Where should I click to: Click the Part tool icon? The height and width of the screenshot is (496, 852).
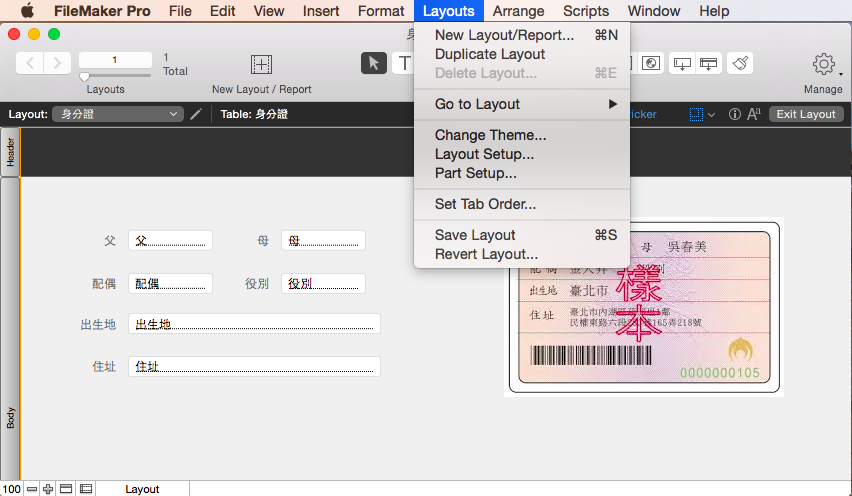(709, 63)
